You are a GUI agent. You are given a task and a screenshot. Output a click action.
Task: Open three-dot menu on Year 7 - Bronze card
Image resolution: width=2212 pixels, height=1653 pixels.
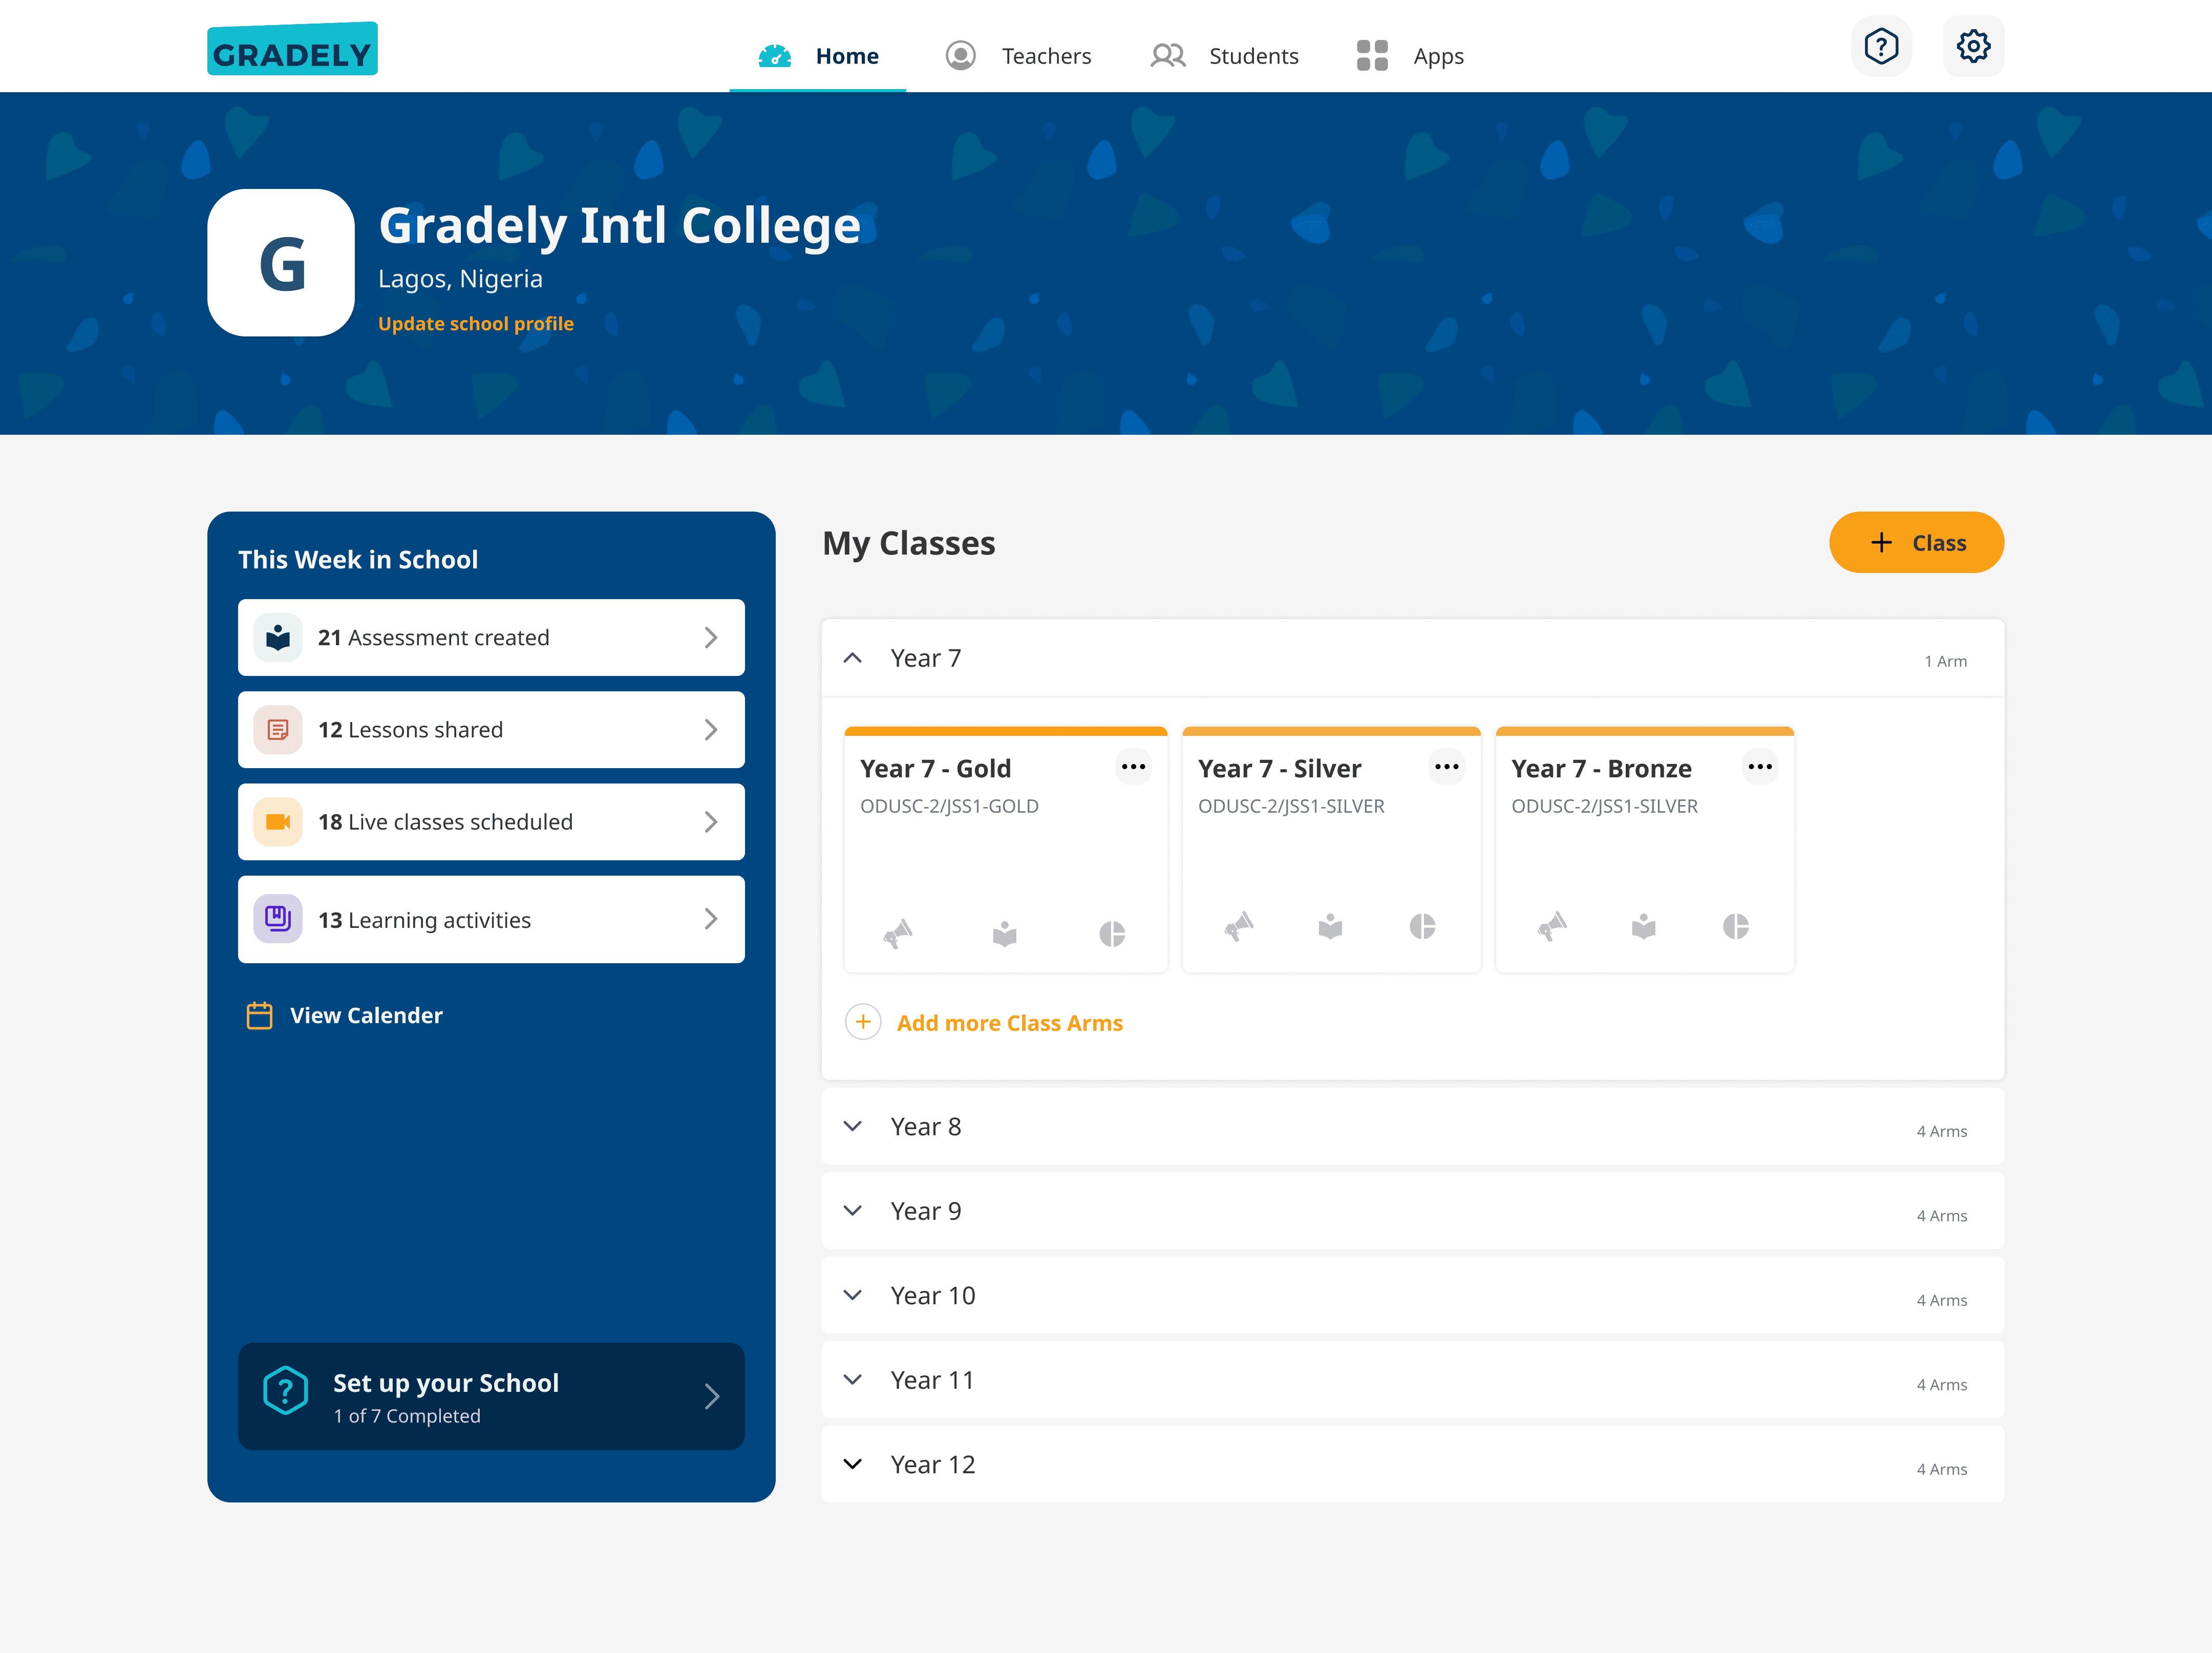coord(1759,767)
